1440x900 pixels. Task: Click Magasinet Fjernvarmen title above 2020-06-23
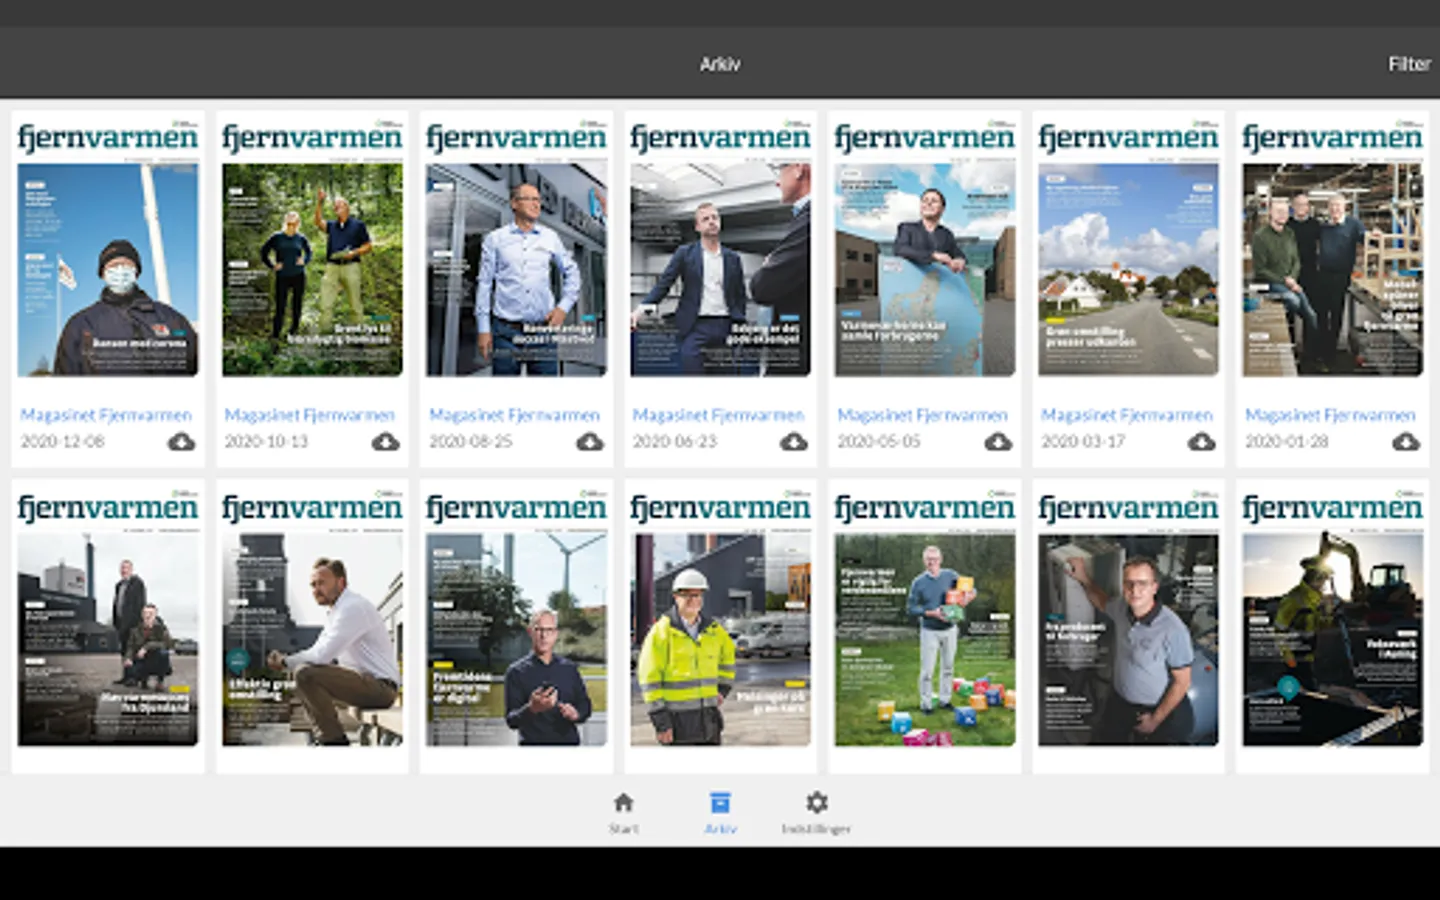pyautogui.click(x=718, y=415)
